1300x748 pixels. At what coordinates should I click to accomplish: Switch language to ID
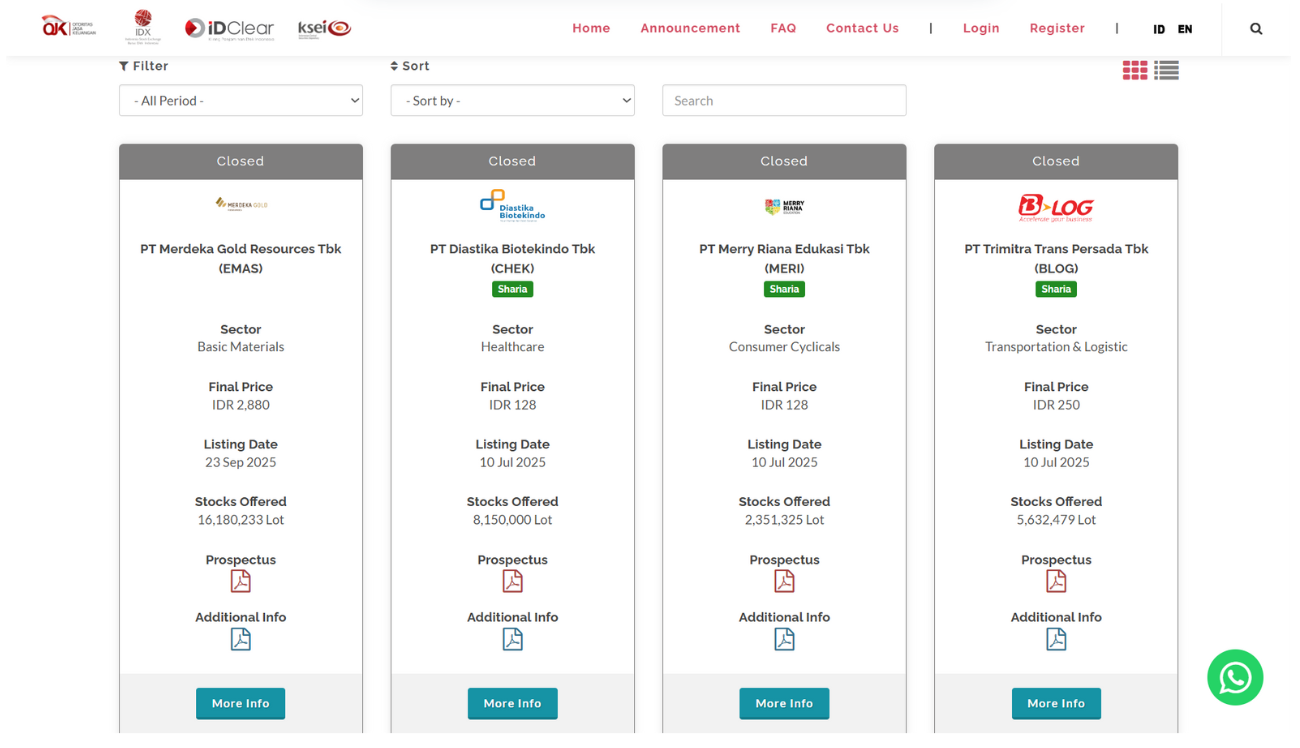point(1159,29)
